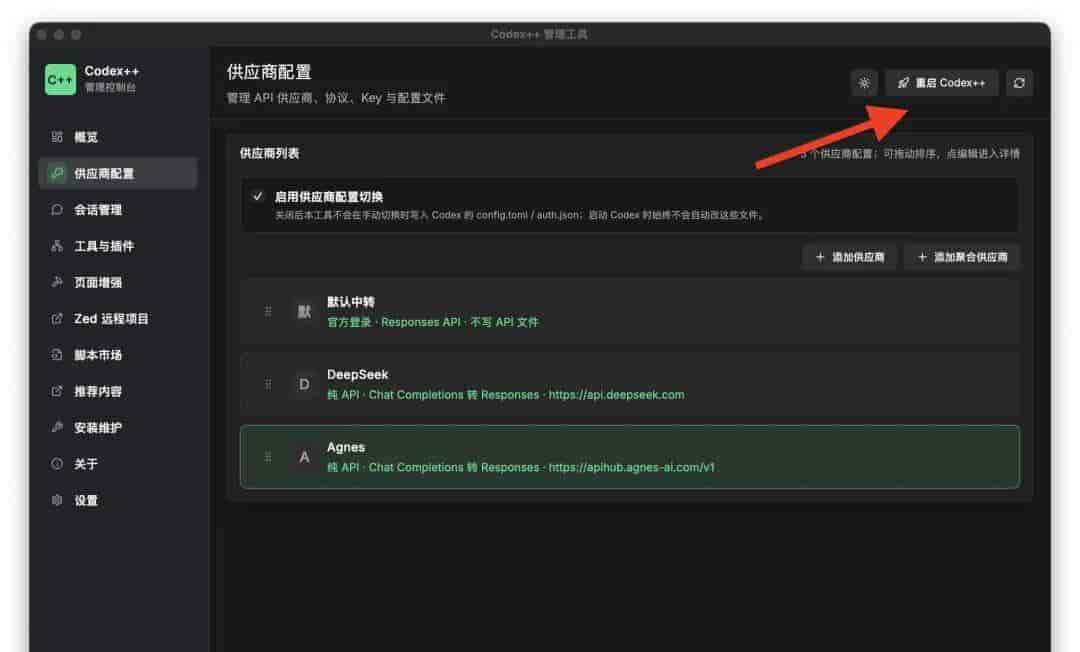Click the D avatar of DeepSeek
This screenshot has width=1080, height=652.
click(304, 384)
